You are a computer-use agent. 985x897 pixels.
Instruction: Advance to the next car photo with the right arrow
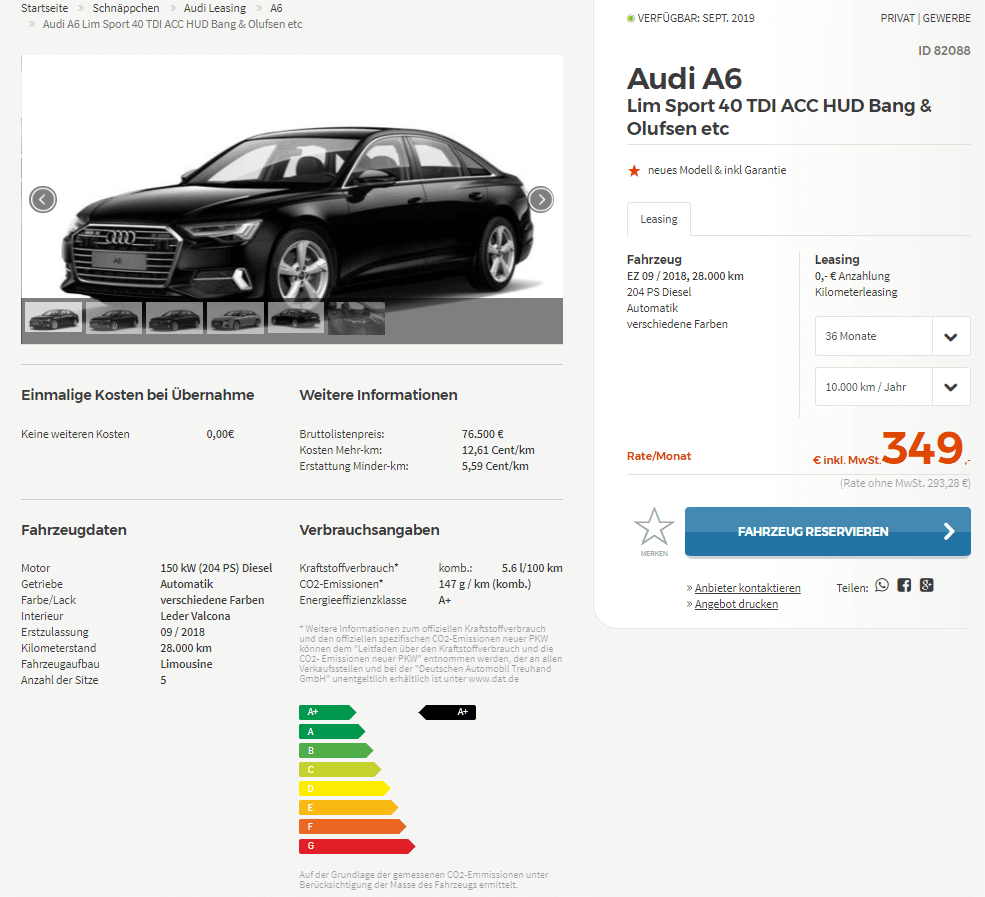coord(541,200)
